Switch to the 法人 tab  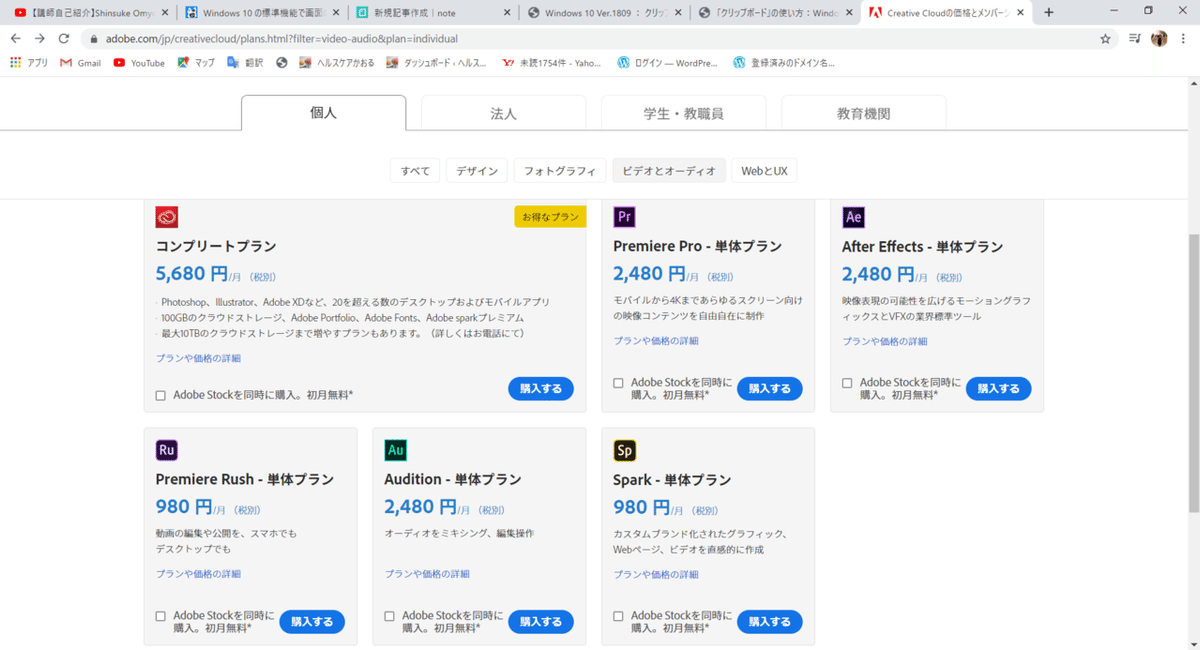(503, 114)
